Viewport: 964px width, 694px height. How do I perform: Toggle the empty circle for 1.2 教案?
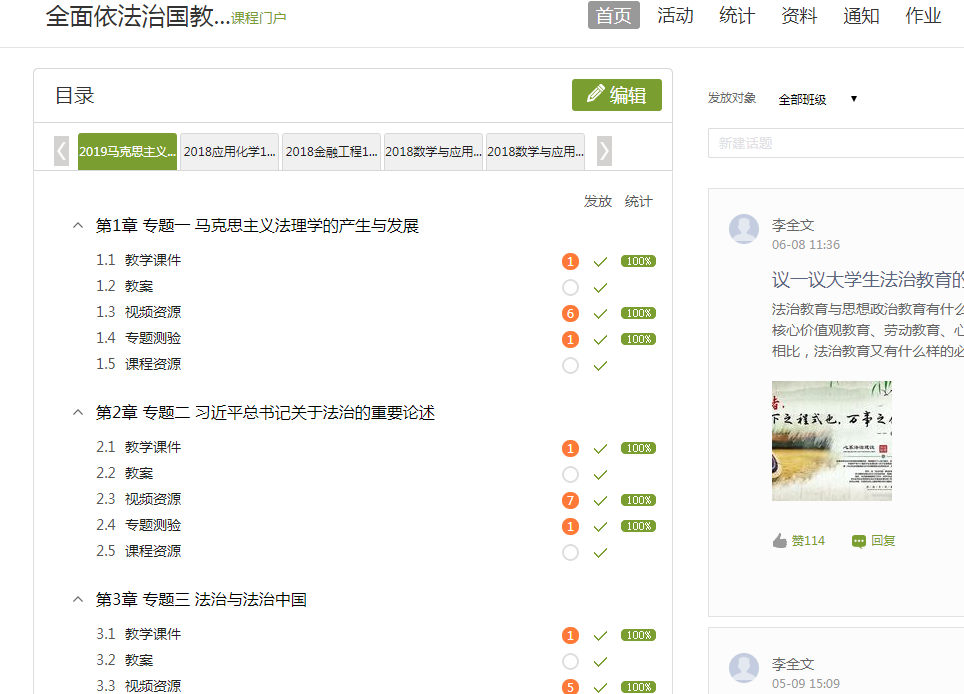[570, 288]
